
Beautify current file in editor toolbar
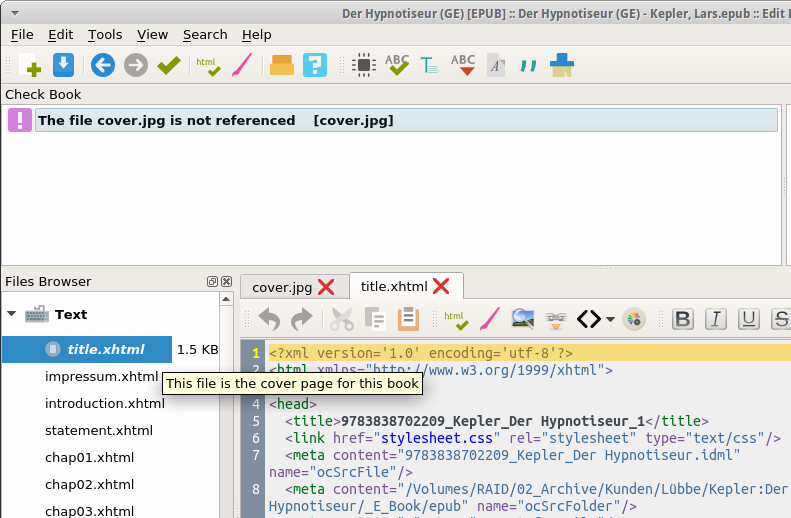pos(490,319)
